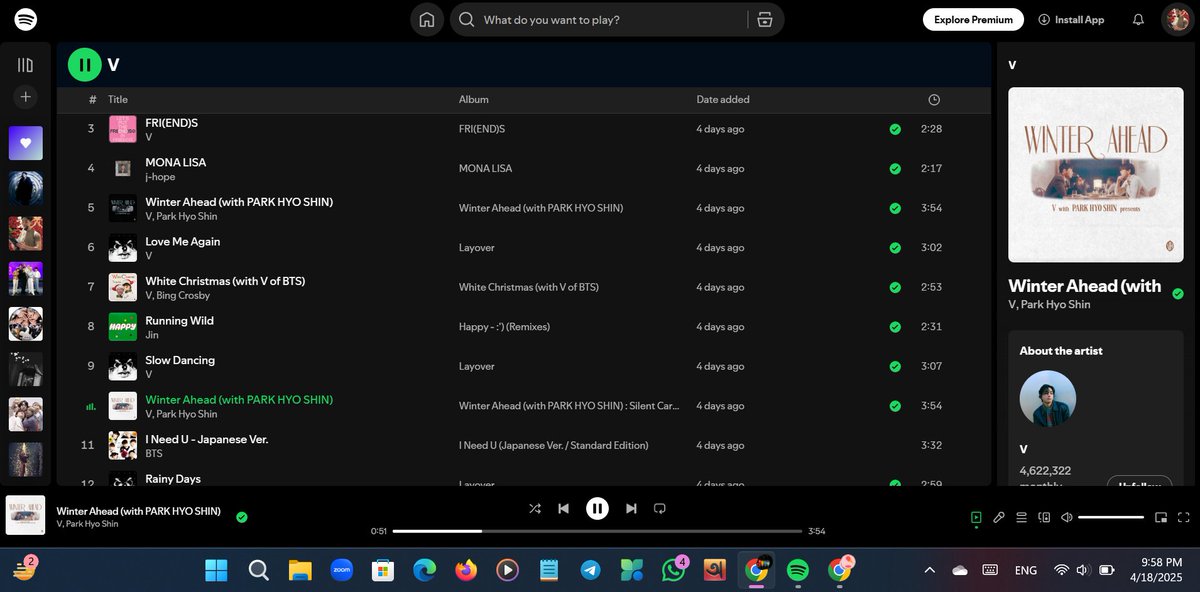Open the 'Happy - :') (Remixes)' album link

tap(504, 327)
